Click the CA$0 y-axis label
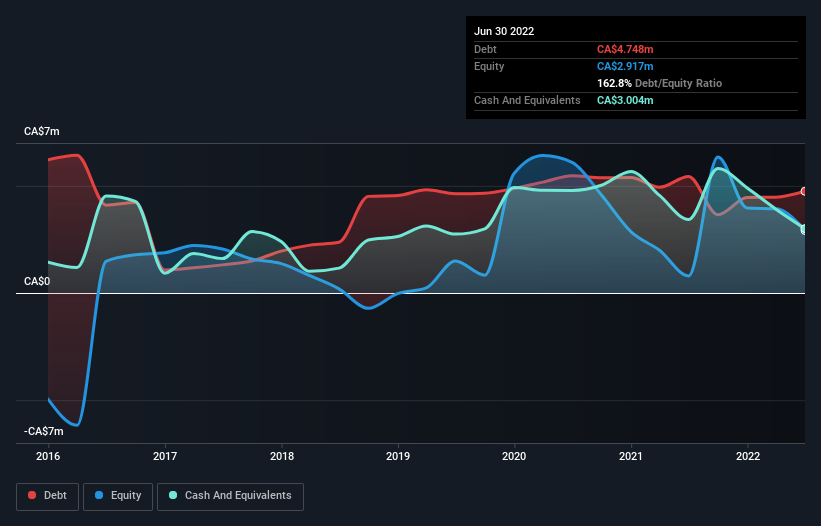821x526 pixels. (x=37, y=282)
